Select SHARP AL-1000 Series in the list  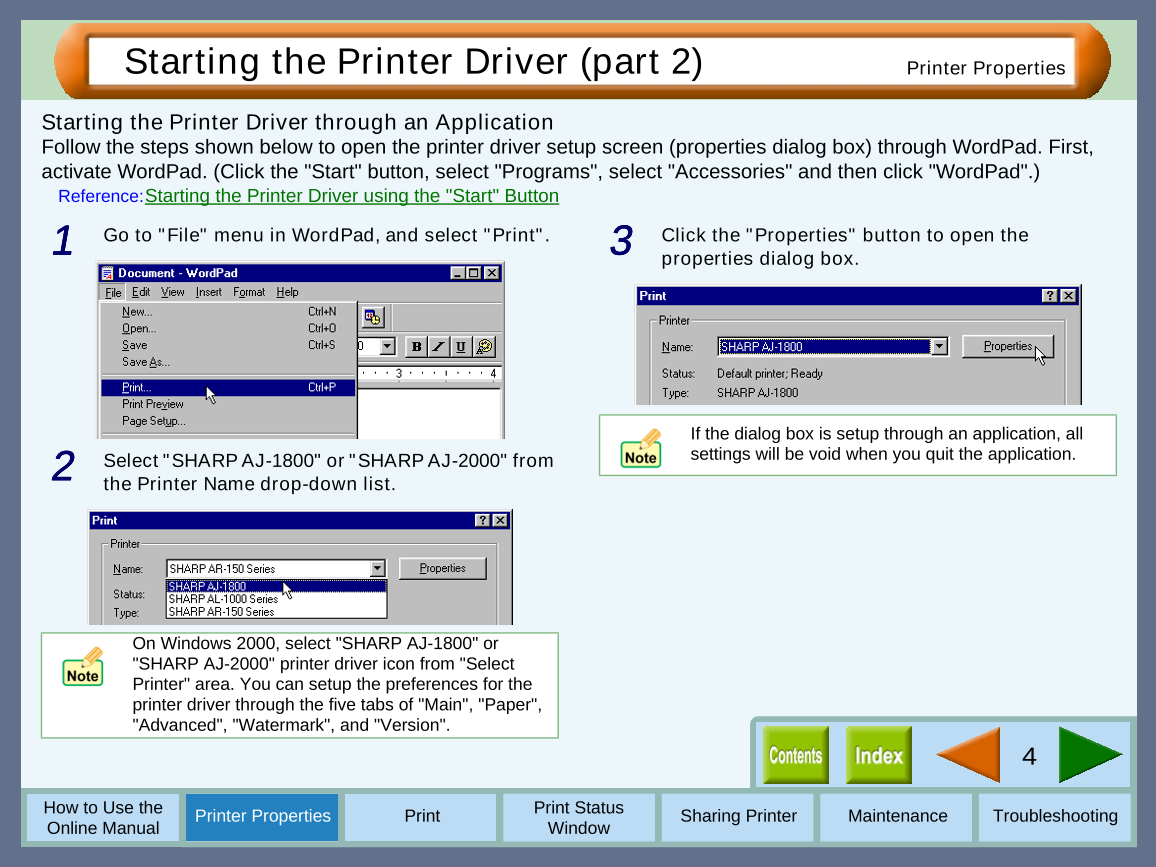[x=276, y=599]
